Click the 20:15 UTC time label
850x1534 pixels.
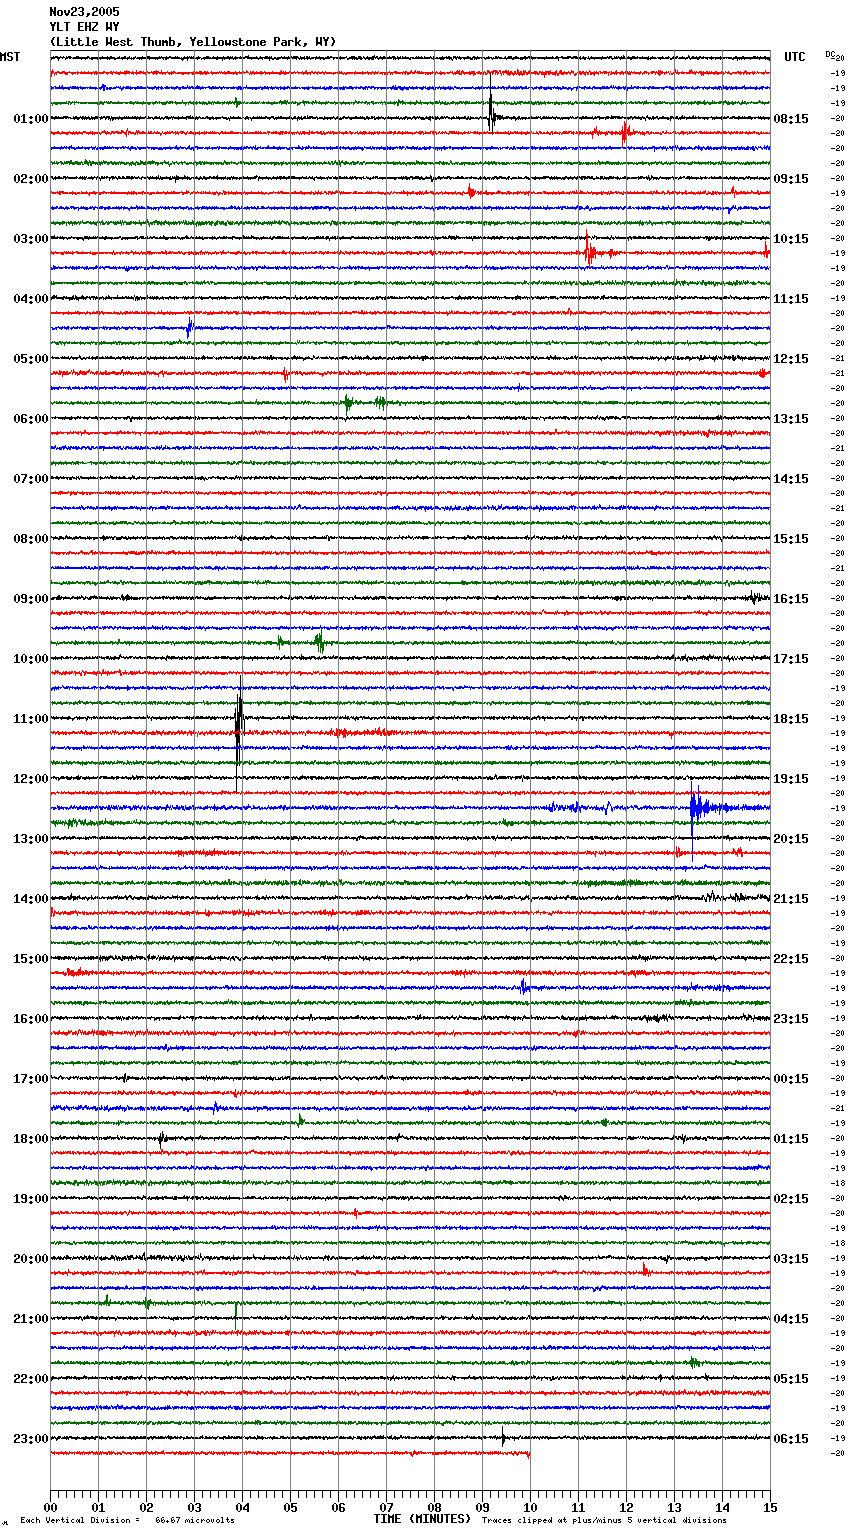tap(791, 839)
